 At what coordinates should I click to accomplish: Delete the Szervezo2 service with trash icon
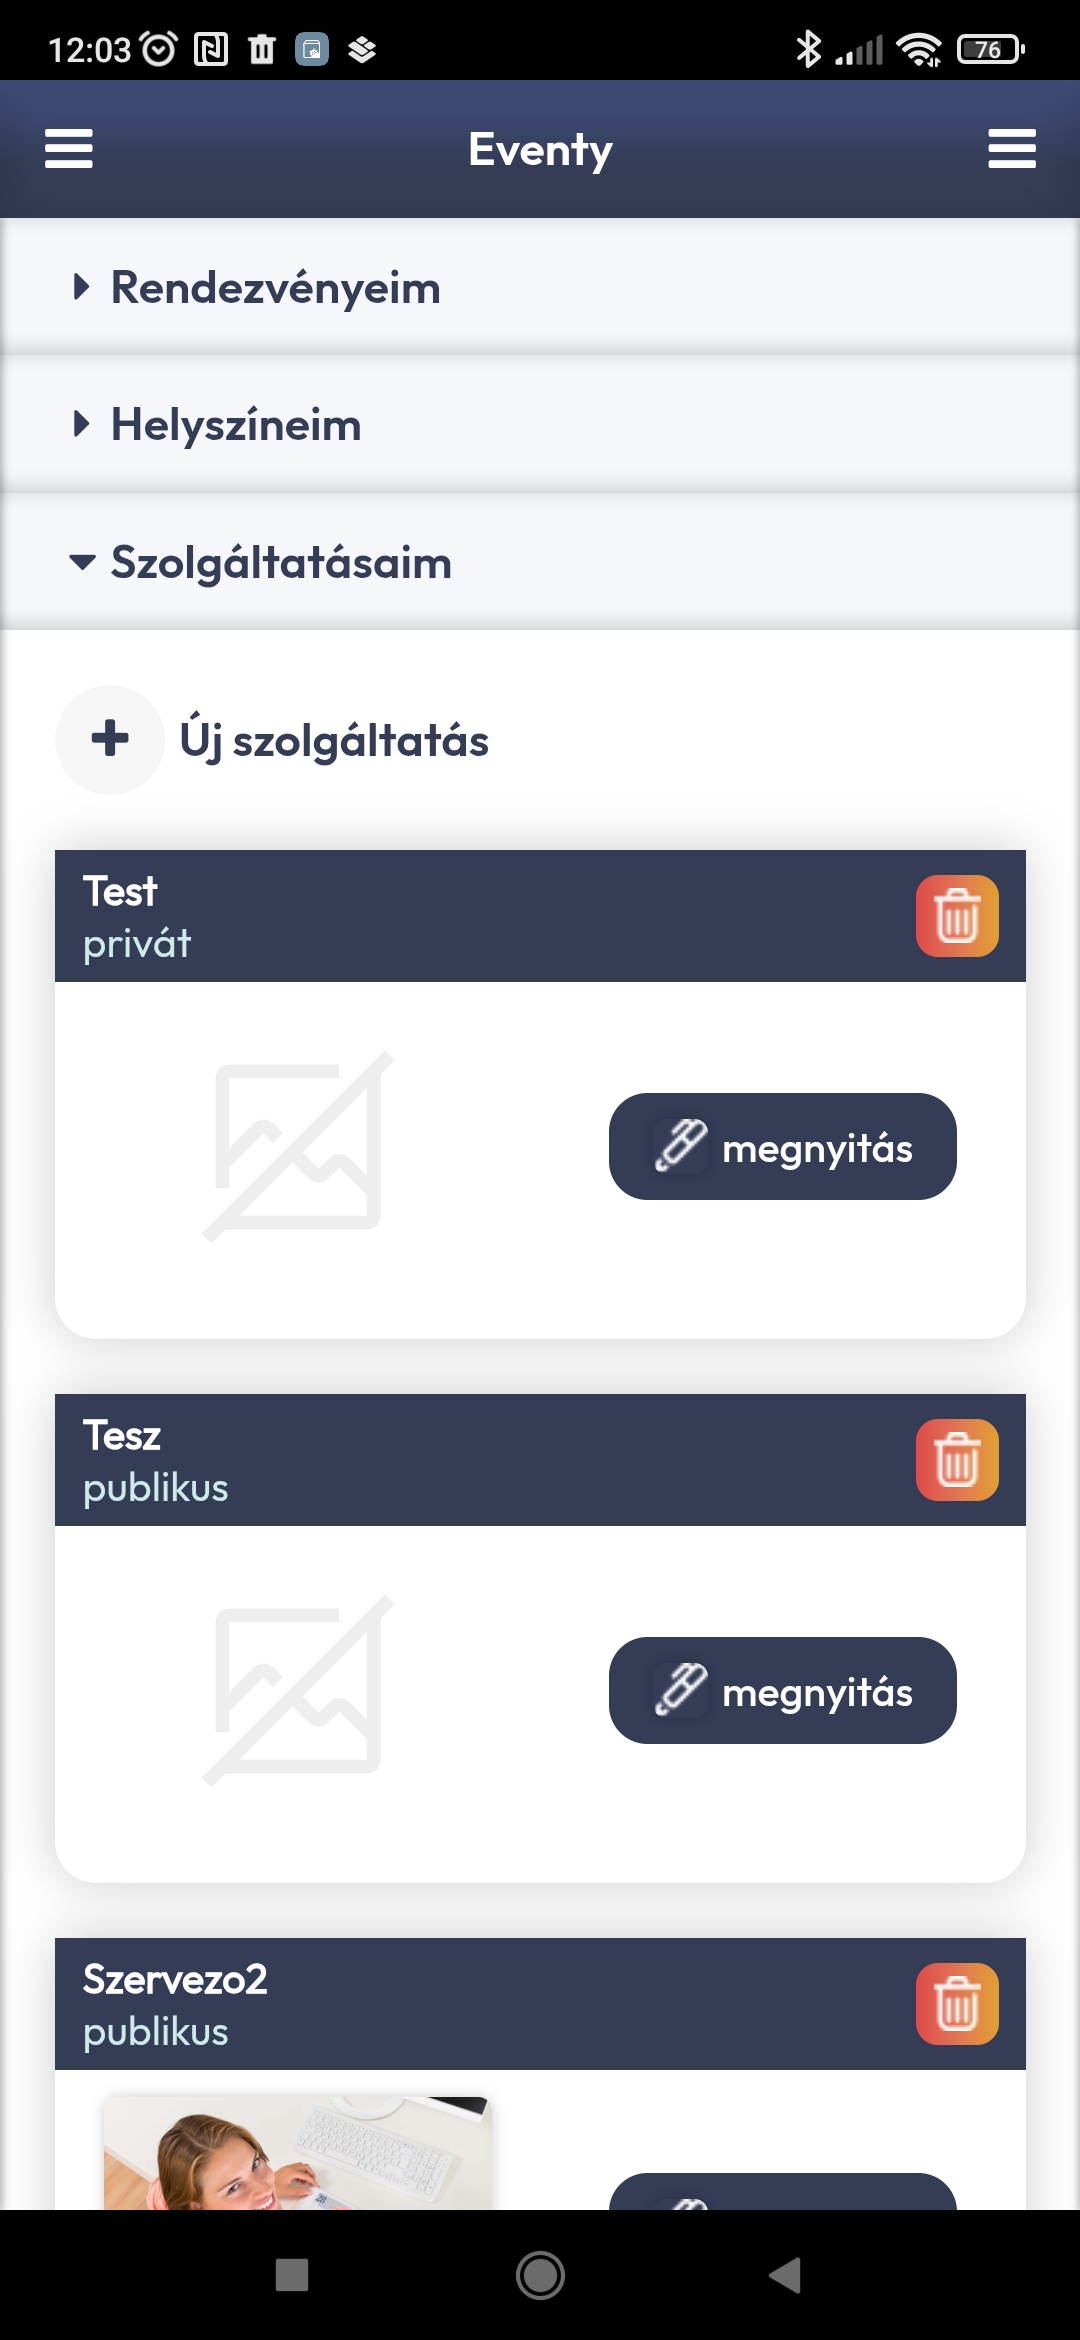point(957,2004)
